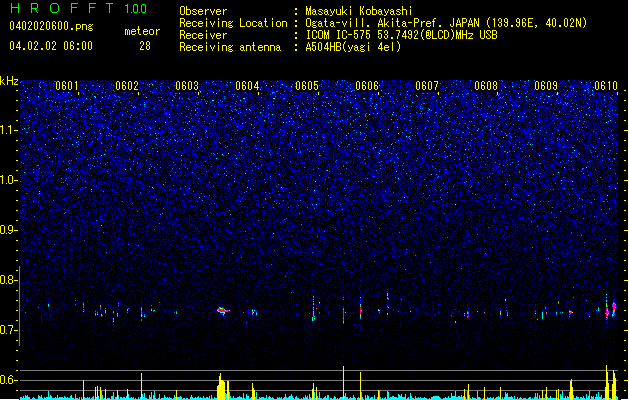Click the Receiving antenna label
This screenshot has width=629, height=400.
coord(230,47)
